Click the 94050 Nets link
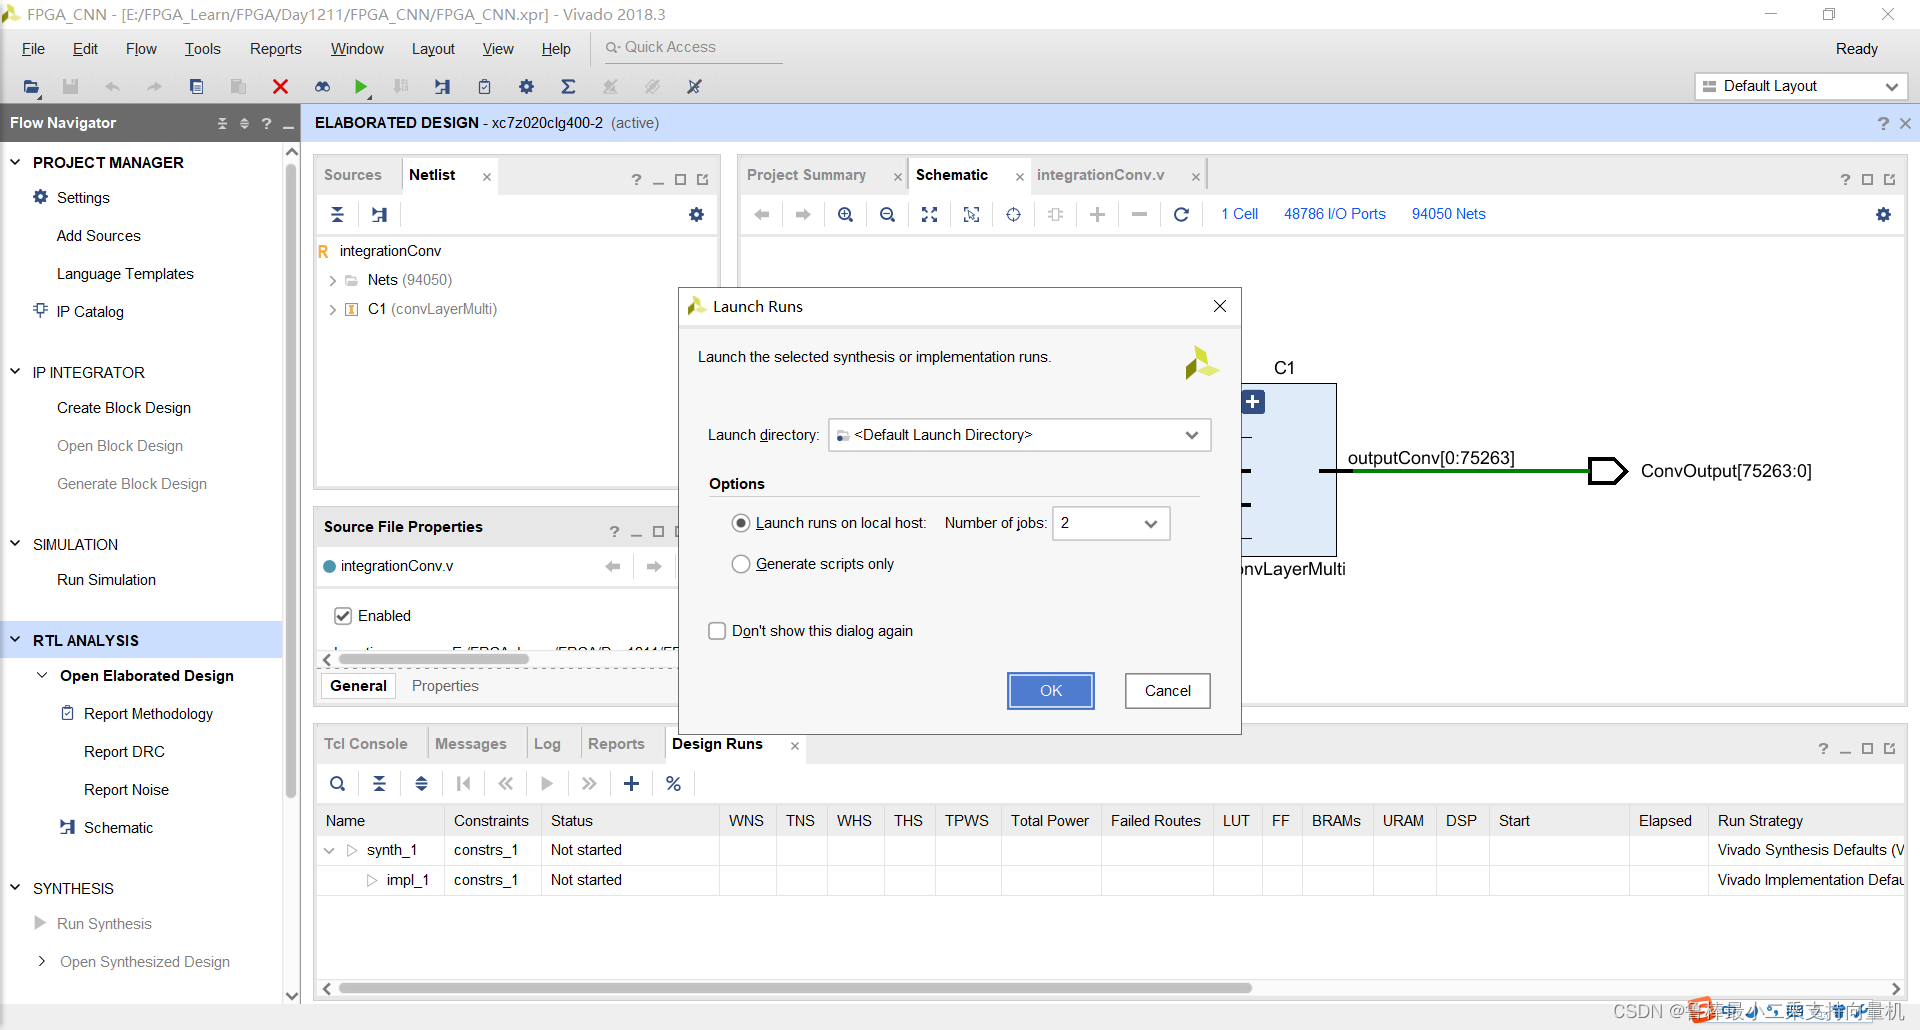 pos(1448,214)
